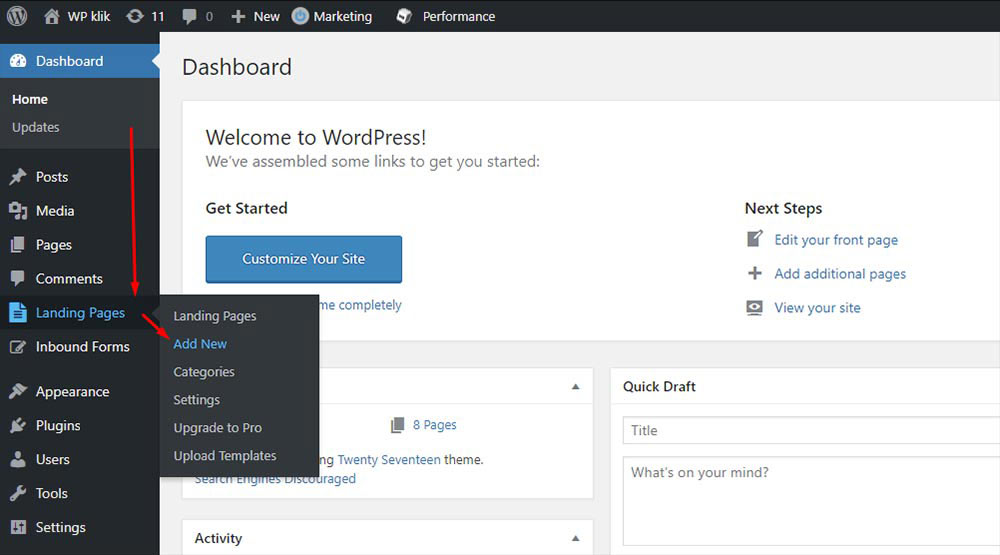Click the Landing Pages document icon

[x=18, y=313]
